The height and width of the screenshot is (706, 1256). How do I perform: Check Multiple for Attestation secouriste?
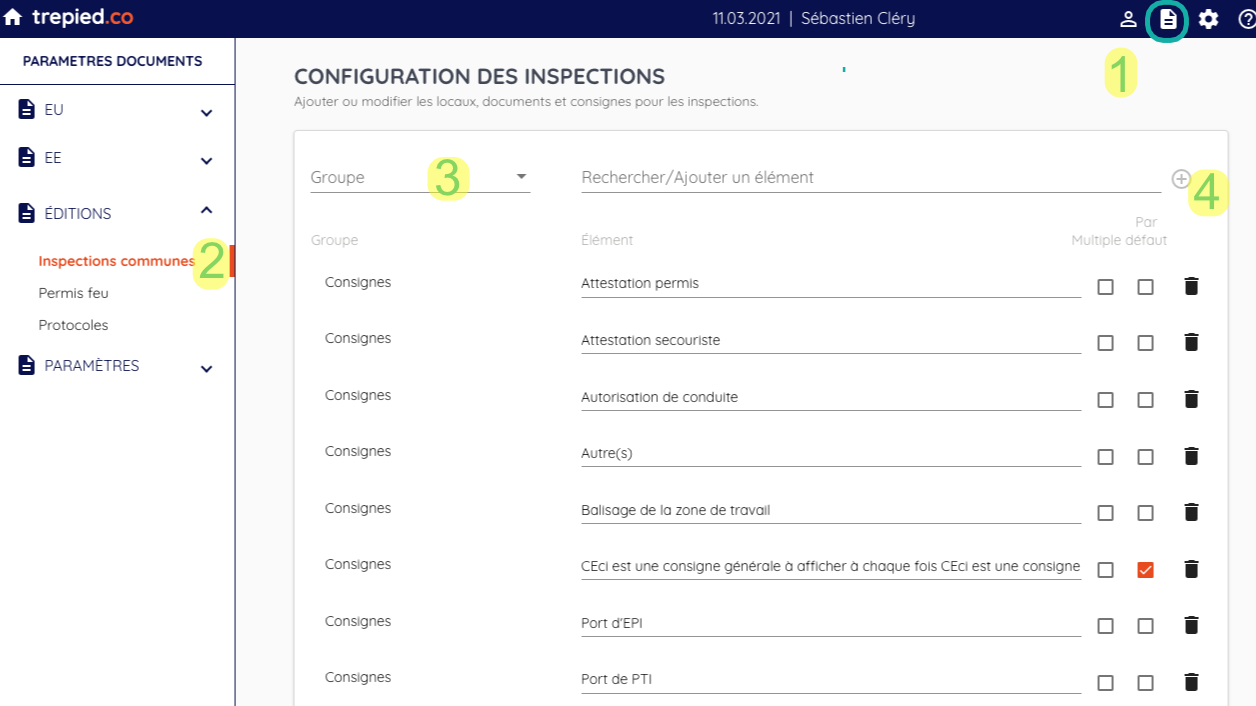click(x=1105, y=343)
